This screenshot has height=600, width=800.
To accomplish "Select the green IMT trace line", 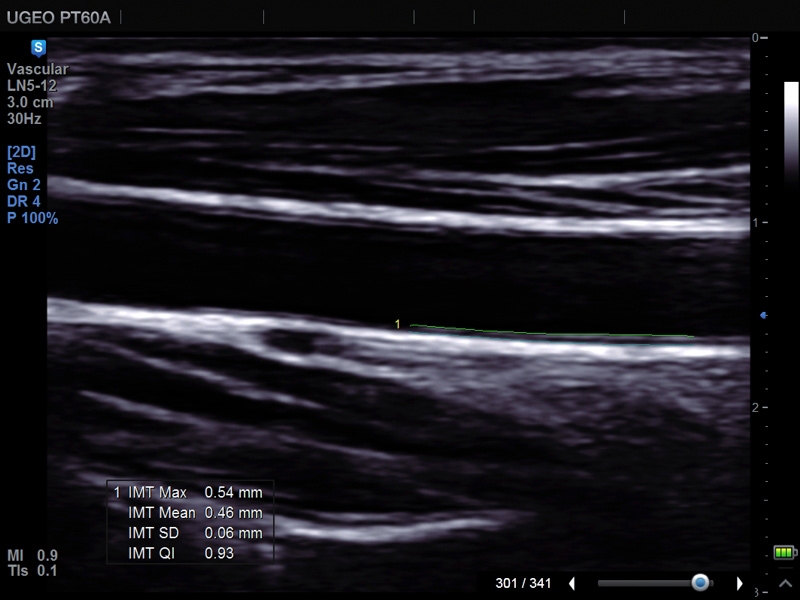I will tap(552, 331).
